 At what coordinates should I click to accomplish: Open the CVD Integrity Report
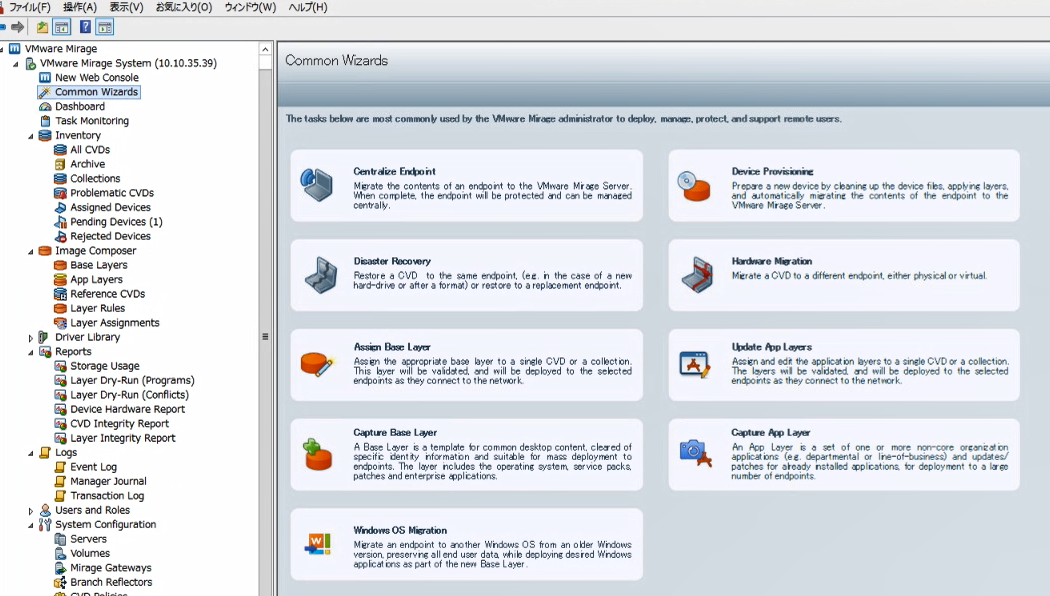tap(119, 424)
